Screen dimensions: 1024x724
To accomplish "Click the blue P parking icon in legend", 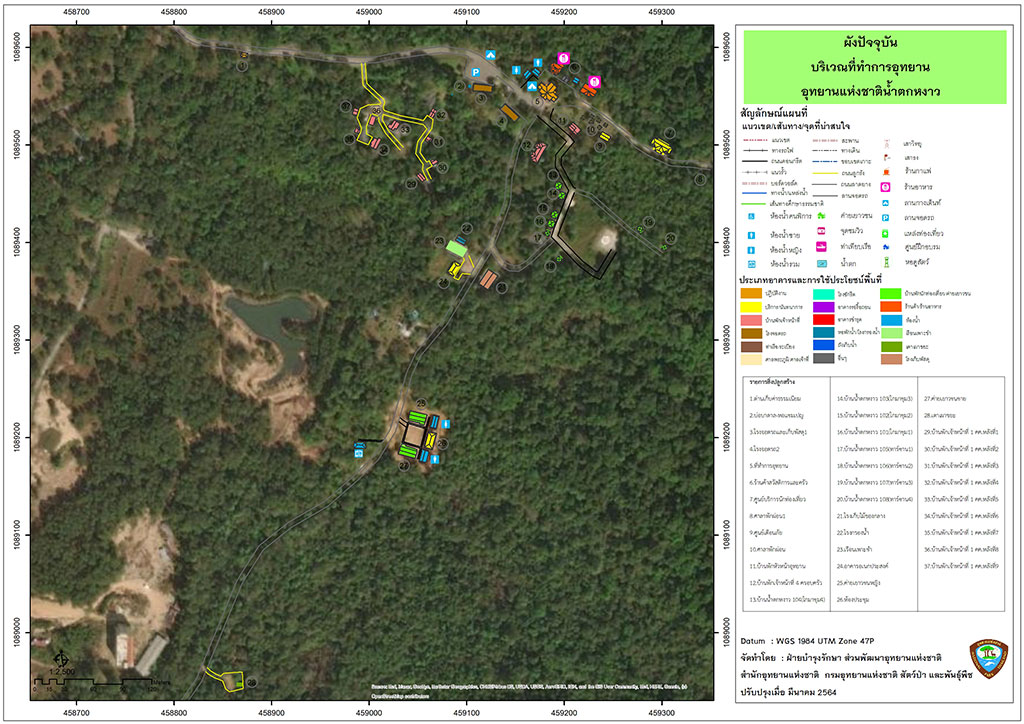I will pos(886,217).
